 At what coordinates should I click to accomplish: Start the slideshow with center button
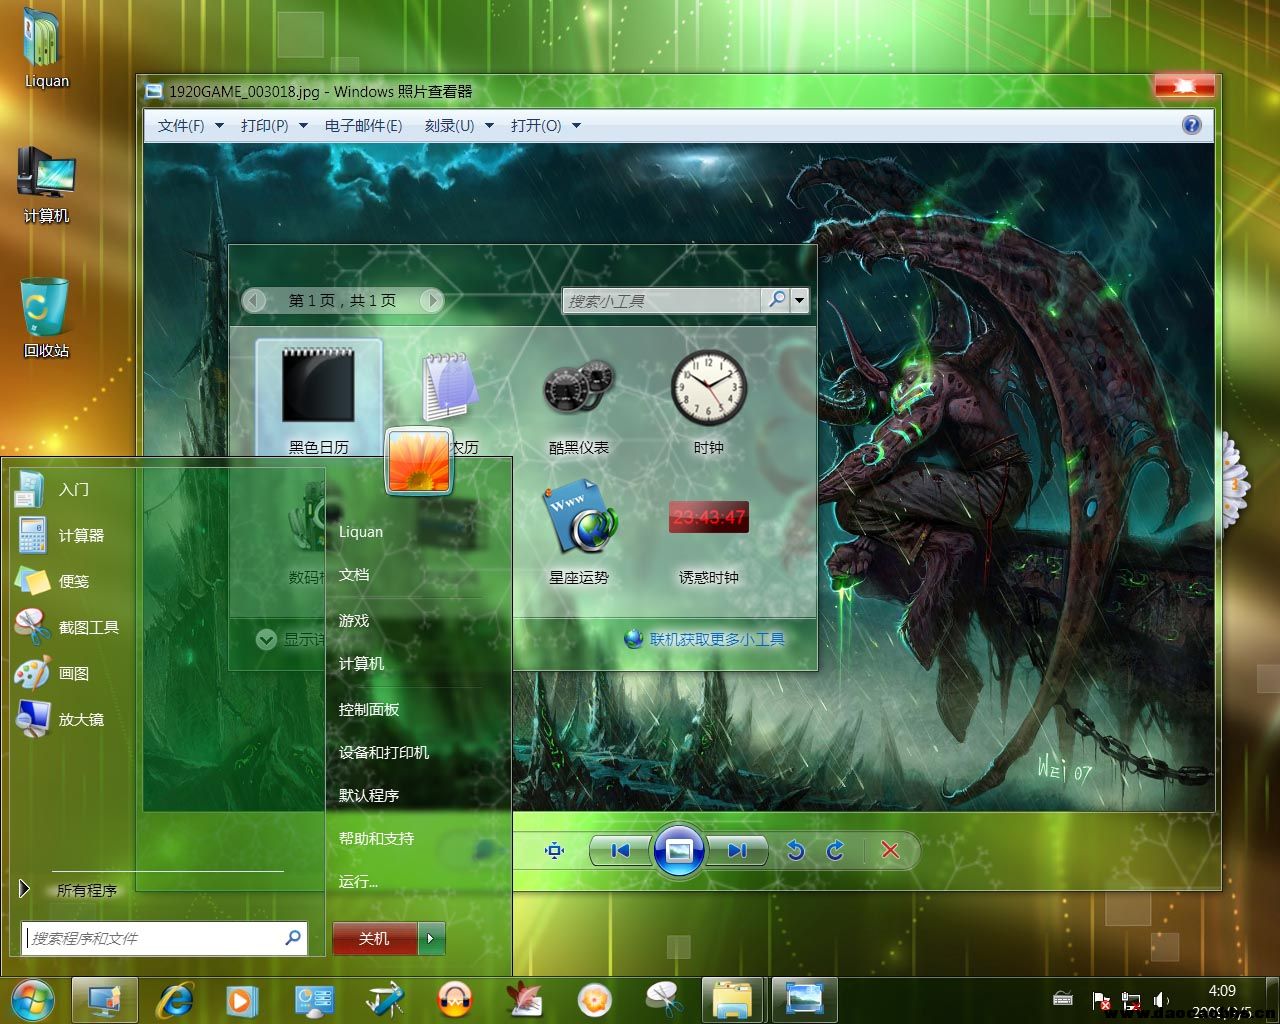679,850
